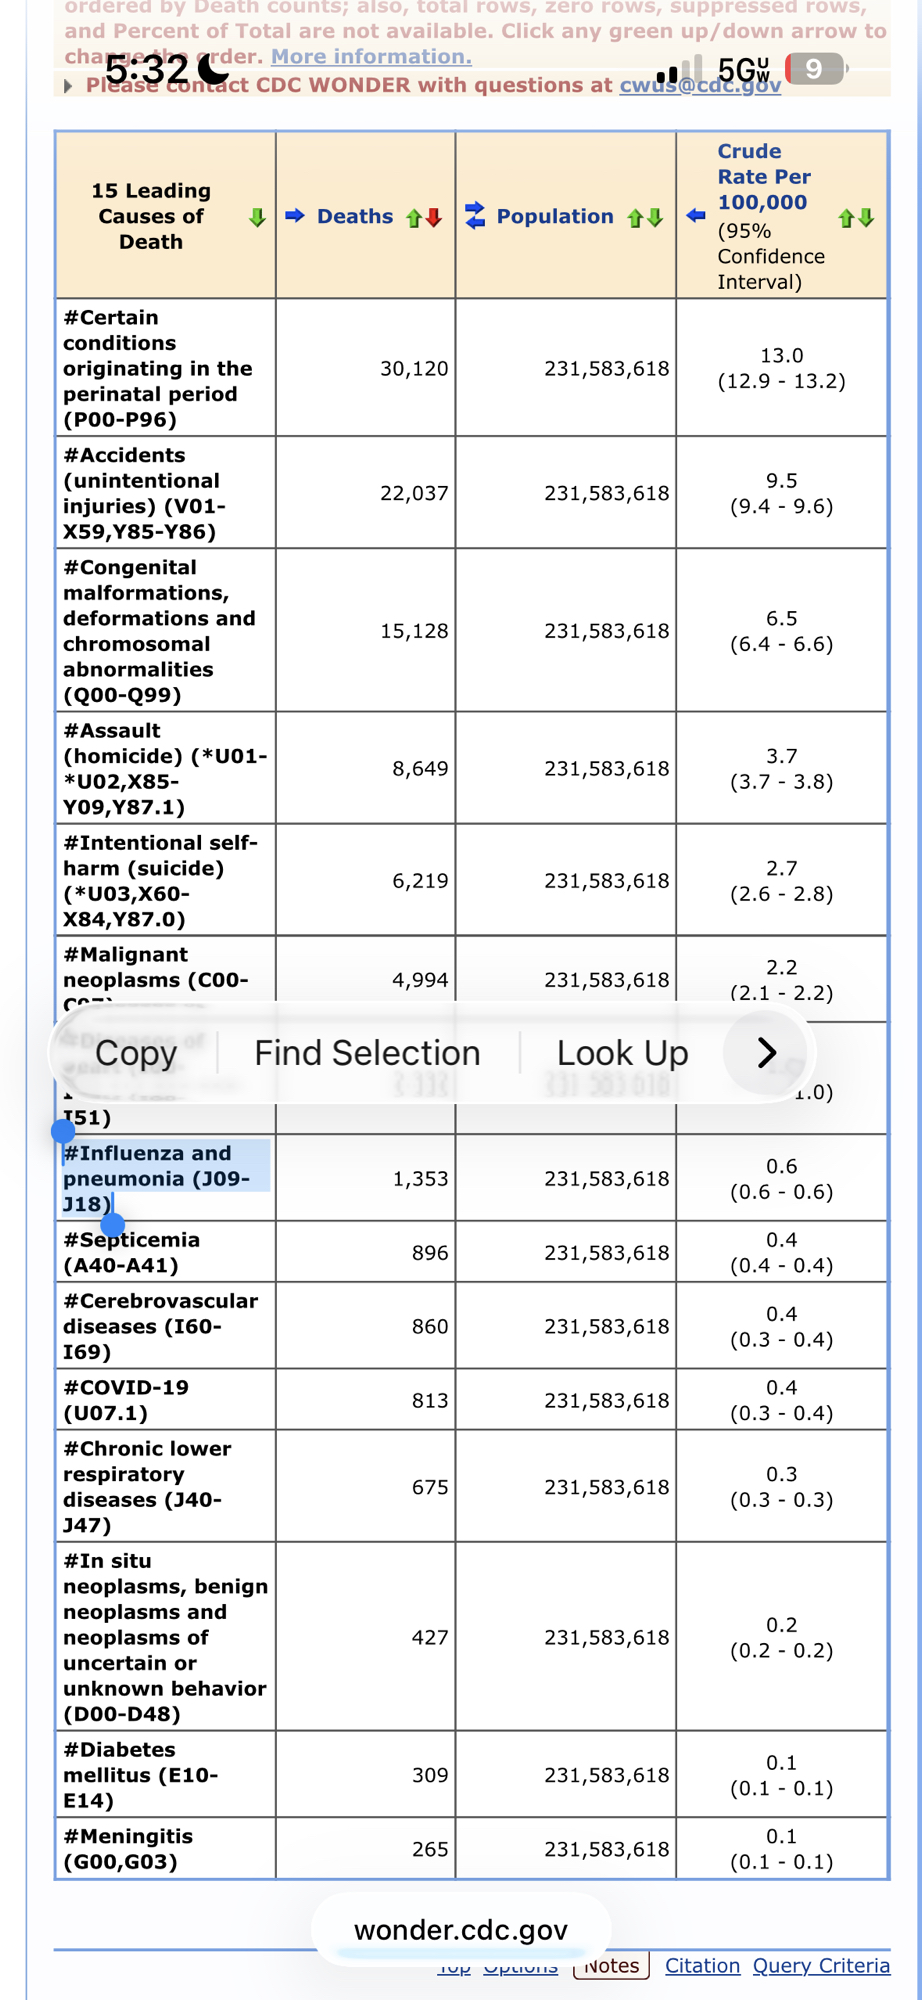Sort Population ascending with green up arrow

point(634,218)
